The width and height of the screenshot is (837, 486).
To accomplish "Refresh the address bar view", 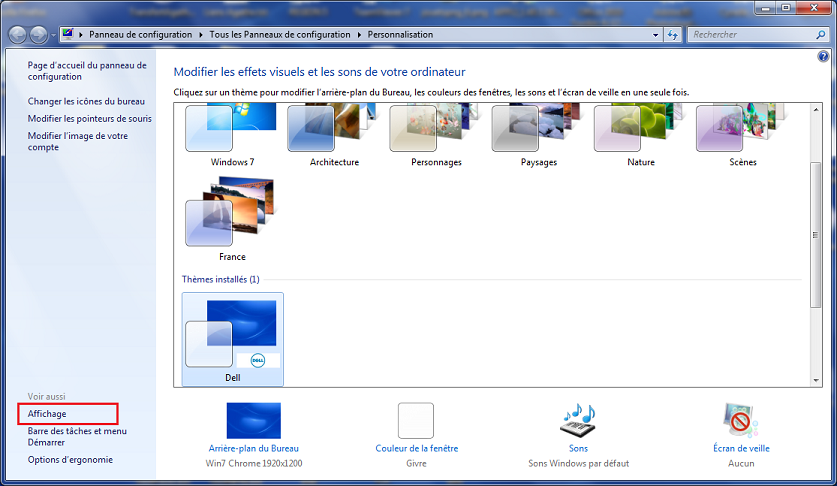I will 673,35.
